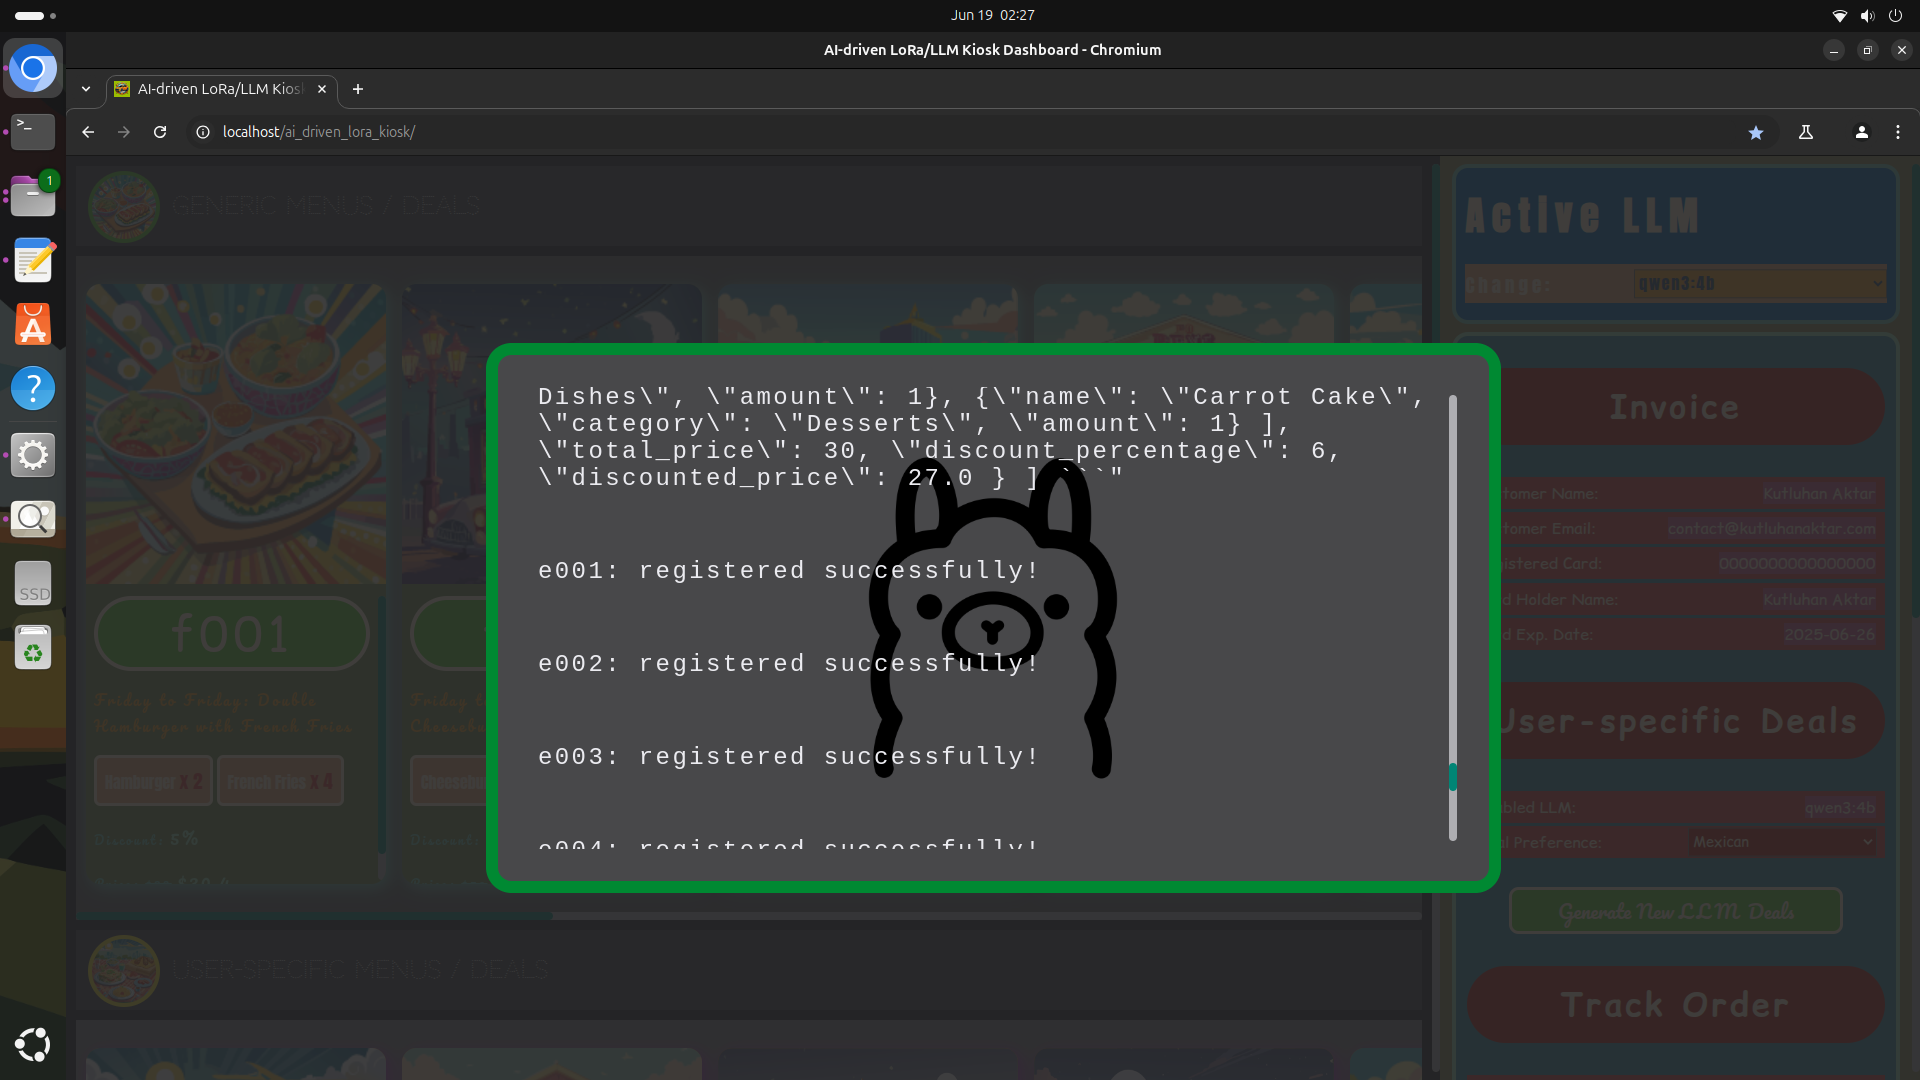Open Ubuntu App Center dock icon
Screen dimensions: 1920x1080
coord(33,324)
